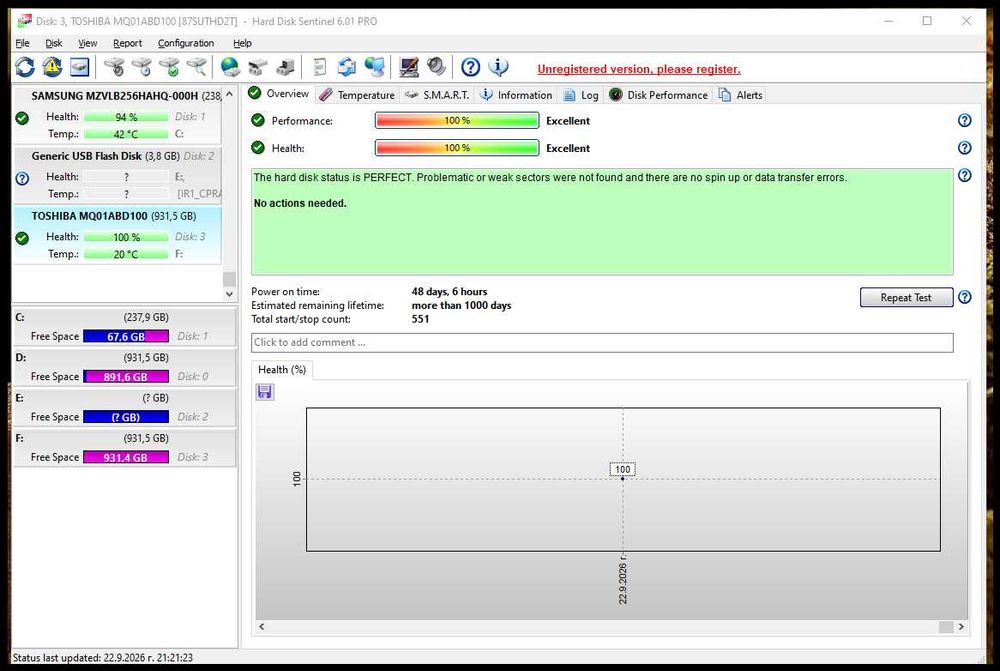
Task: Save the Health graph with floppy icon
Action: tap(265, 392)
